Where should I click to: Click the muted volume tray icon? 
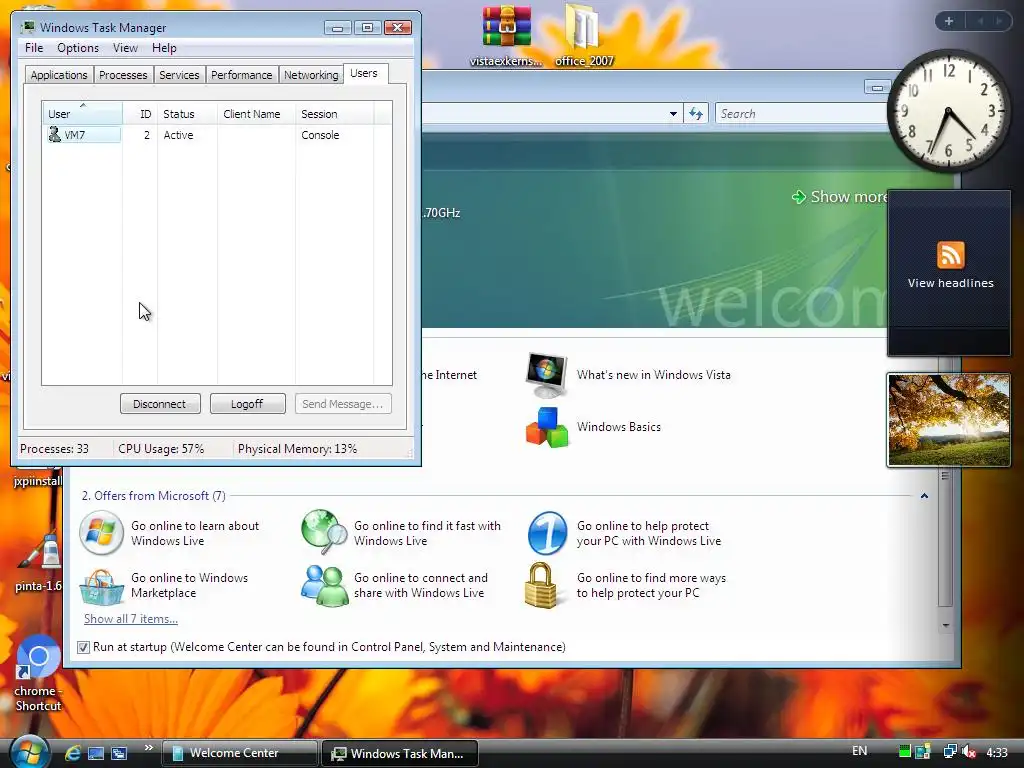969,752
